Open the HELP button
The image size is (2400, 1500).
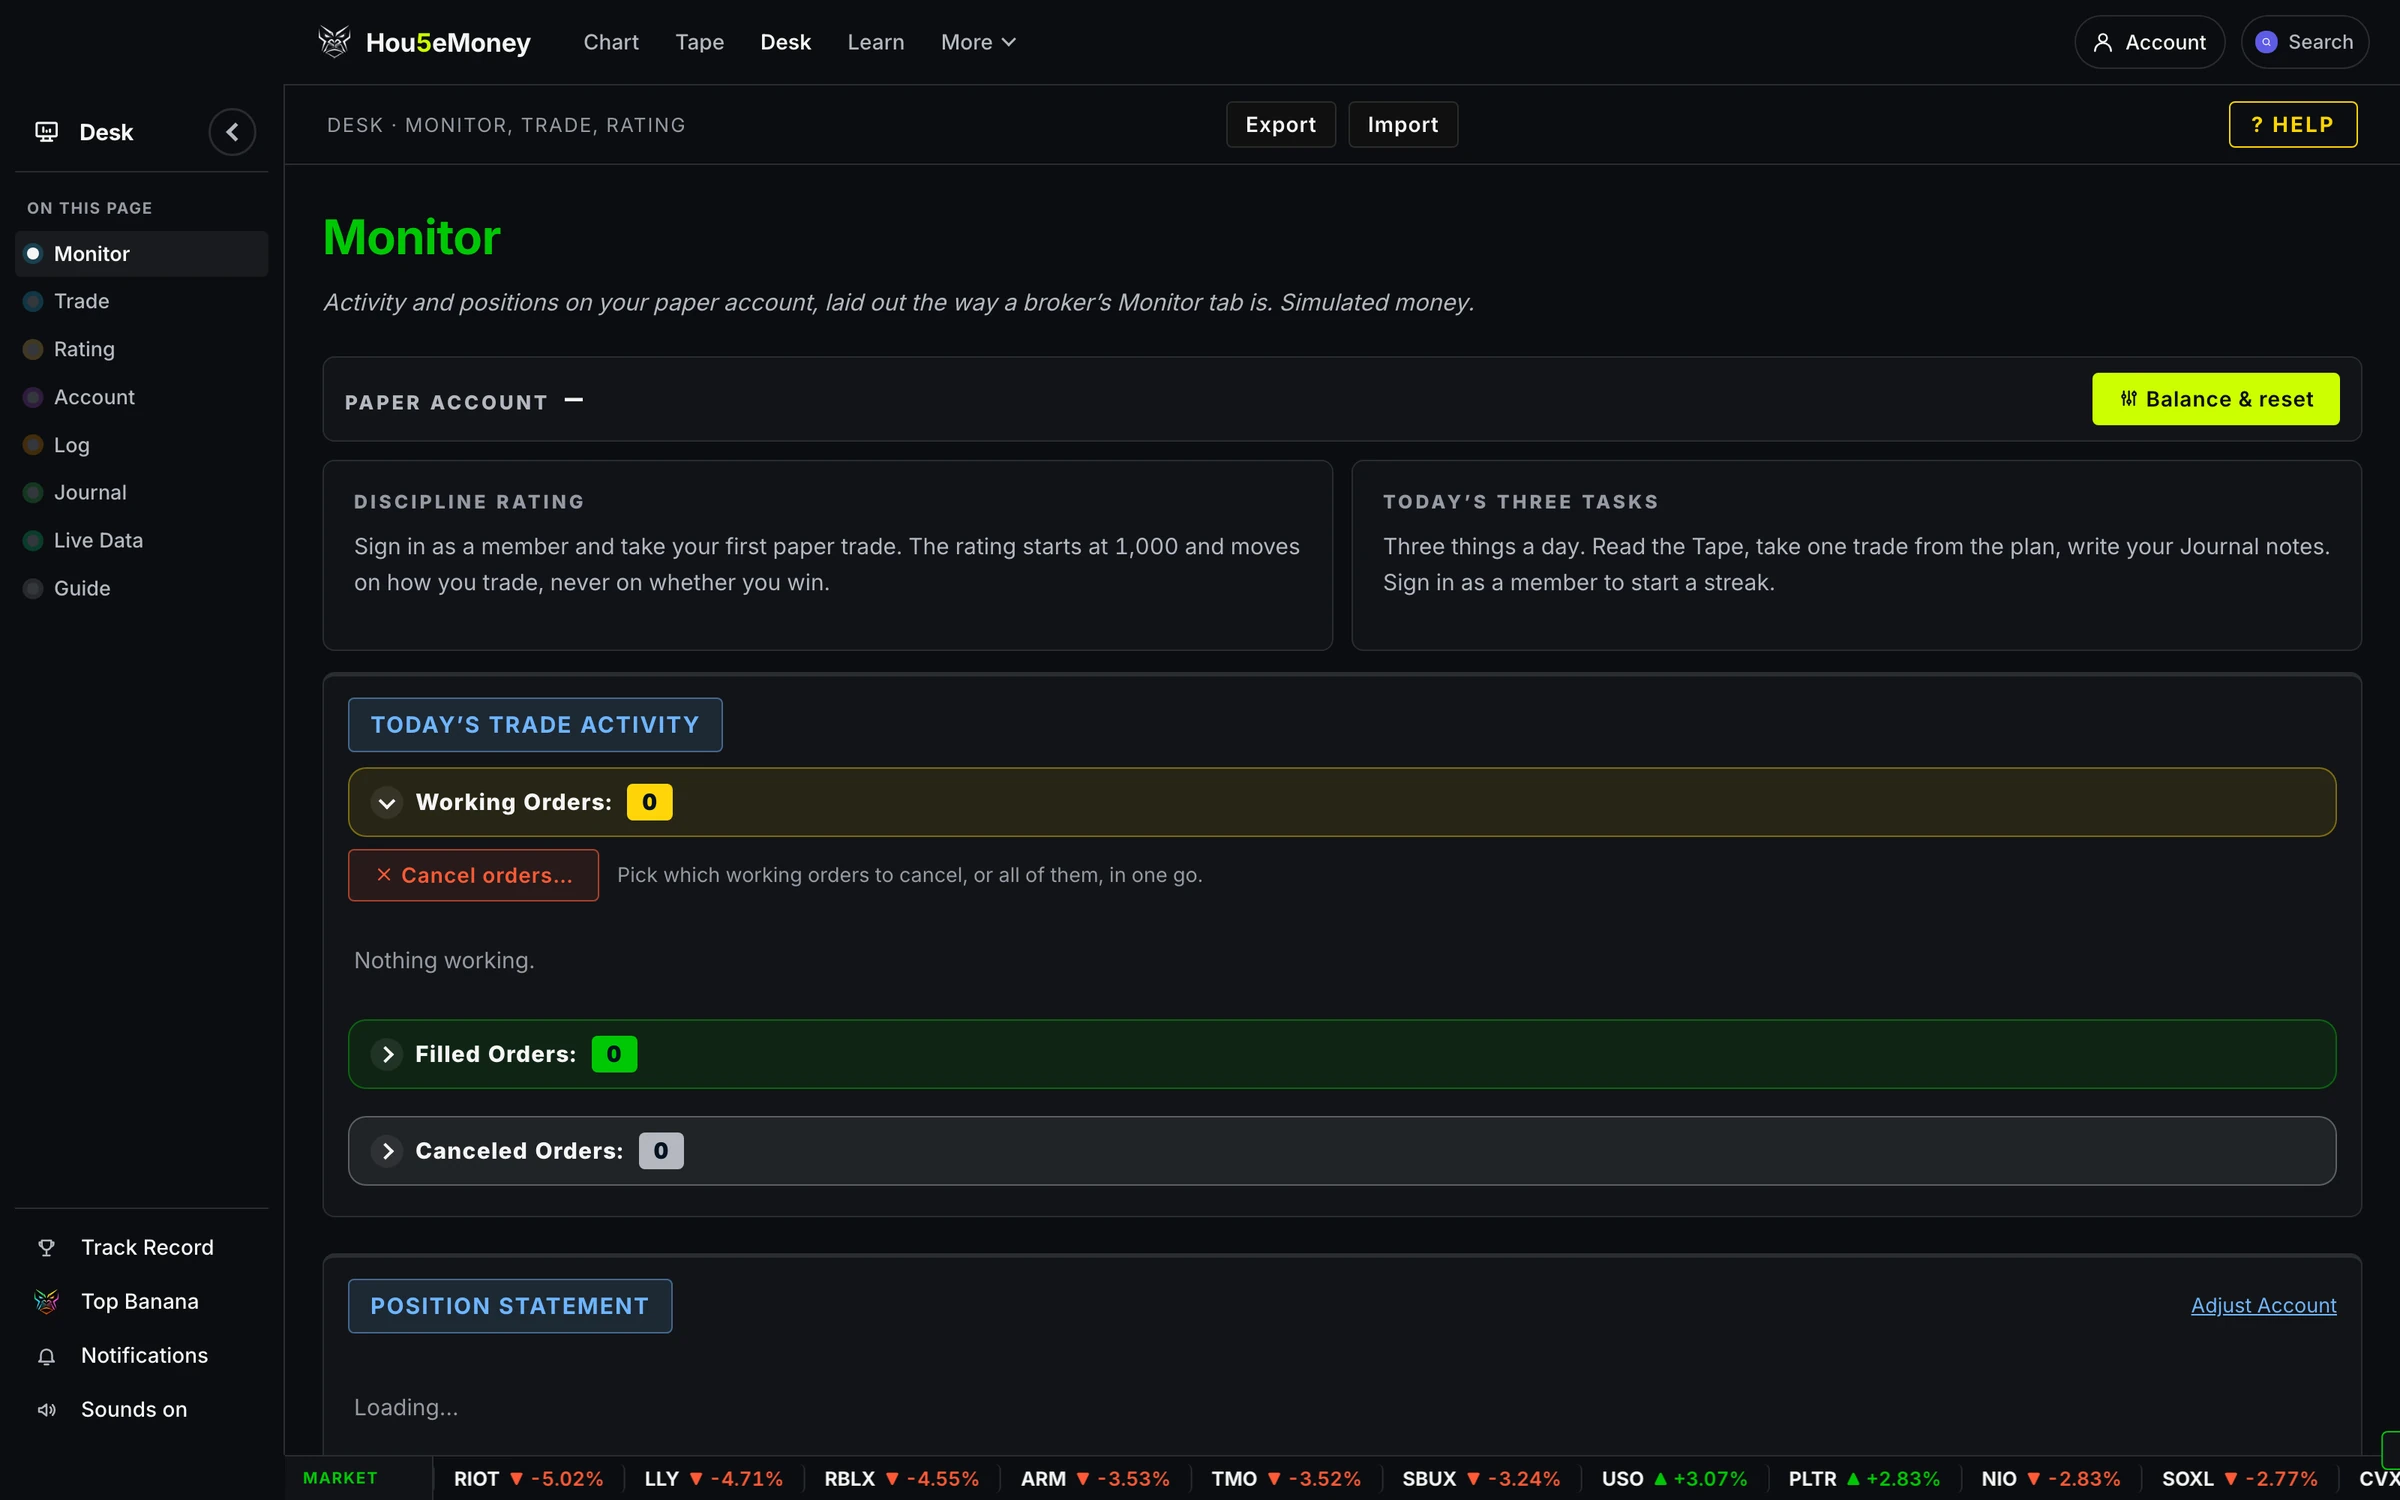point(2292,124)
